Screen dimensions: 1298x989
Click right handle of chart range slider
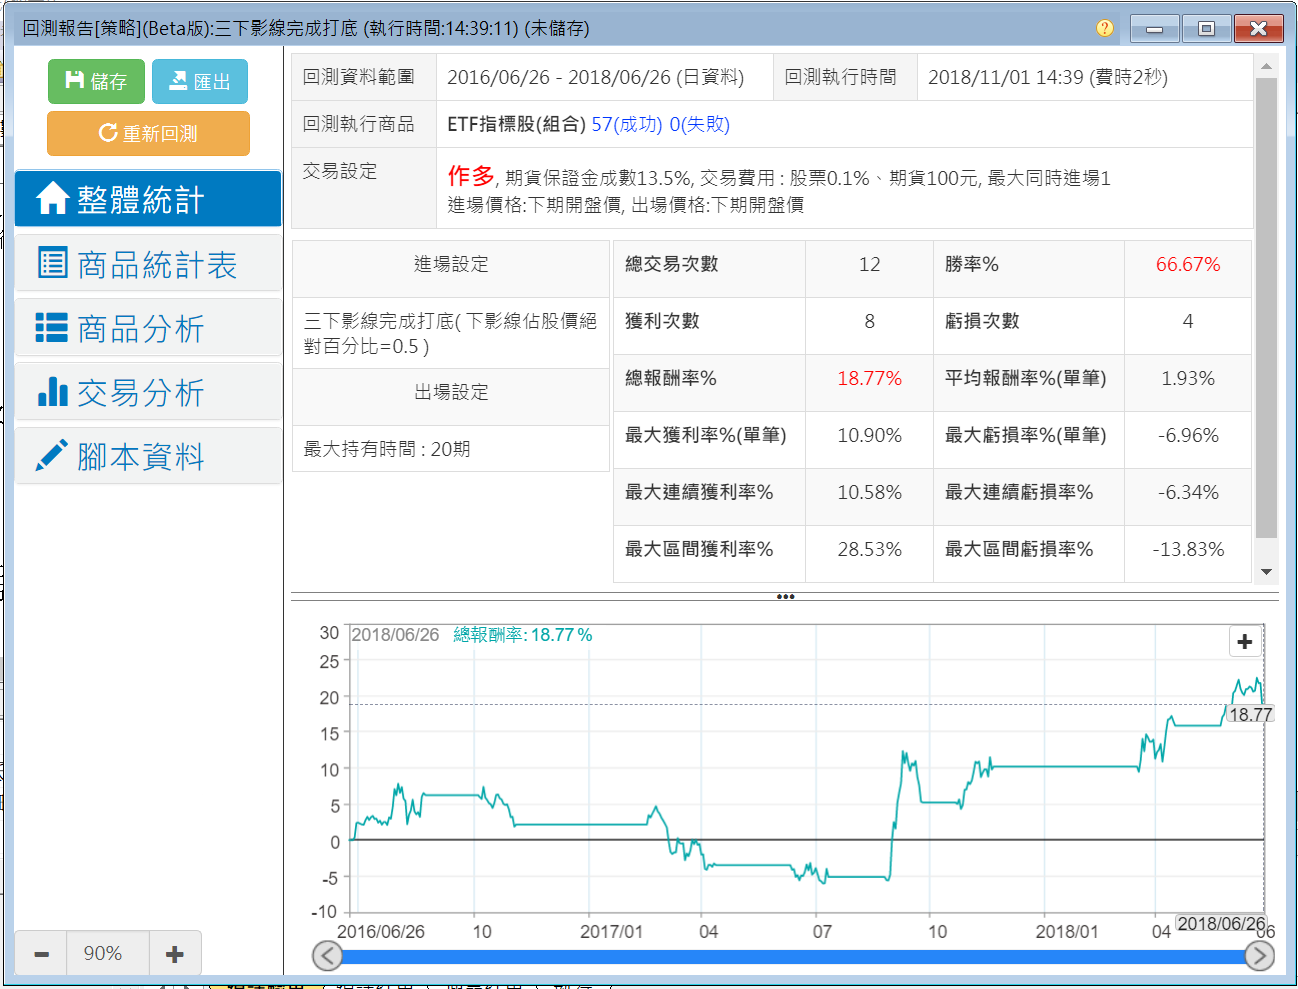pos(1259,956)
